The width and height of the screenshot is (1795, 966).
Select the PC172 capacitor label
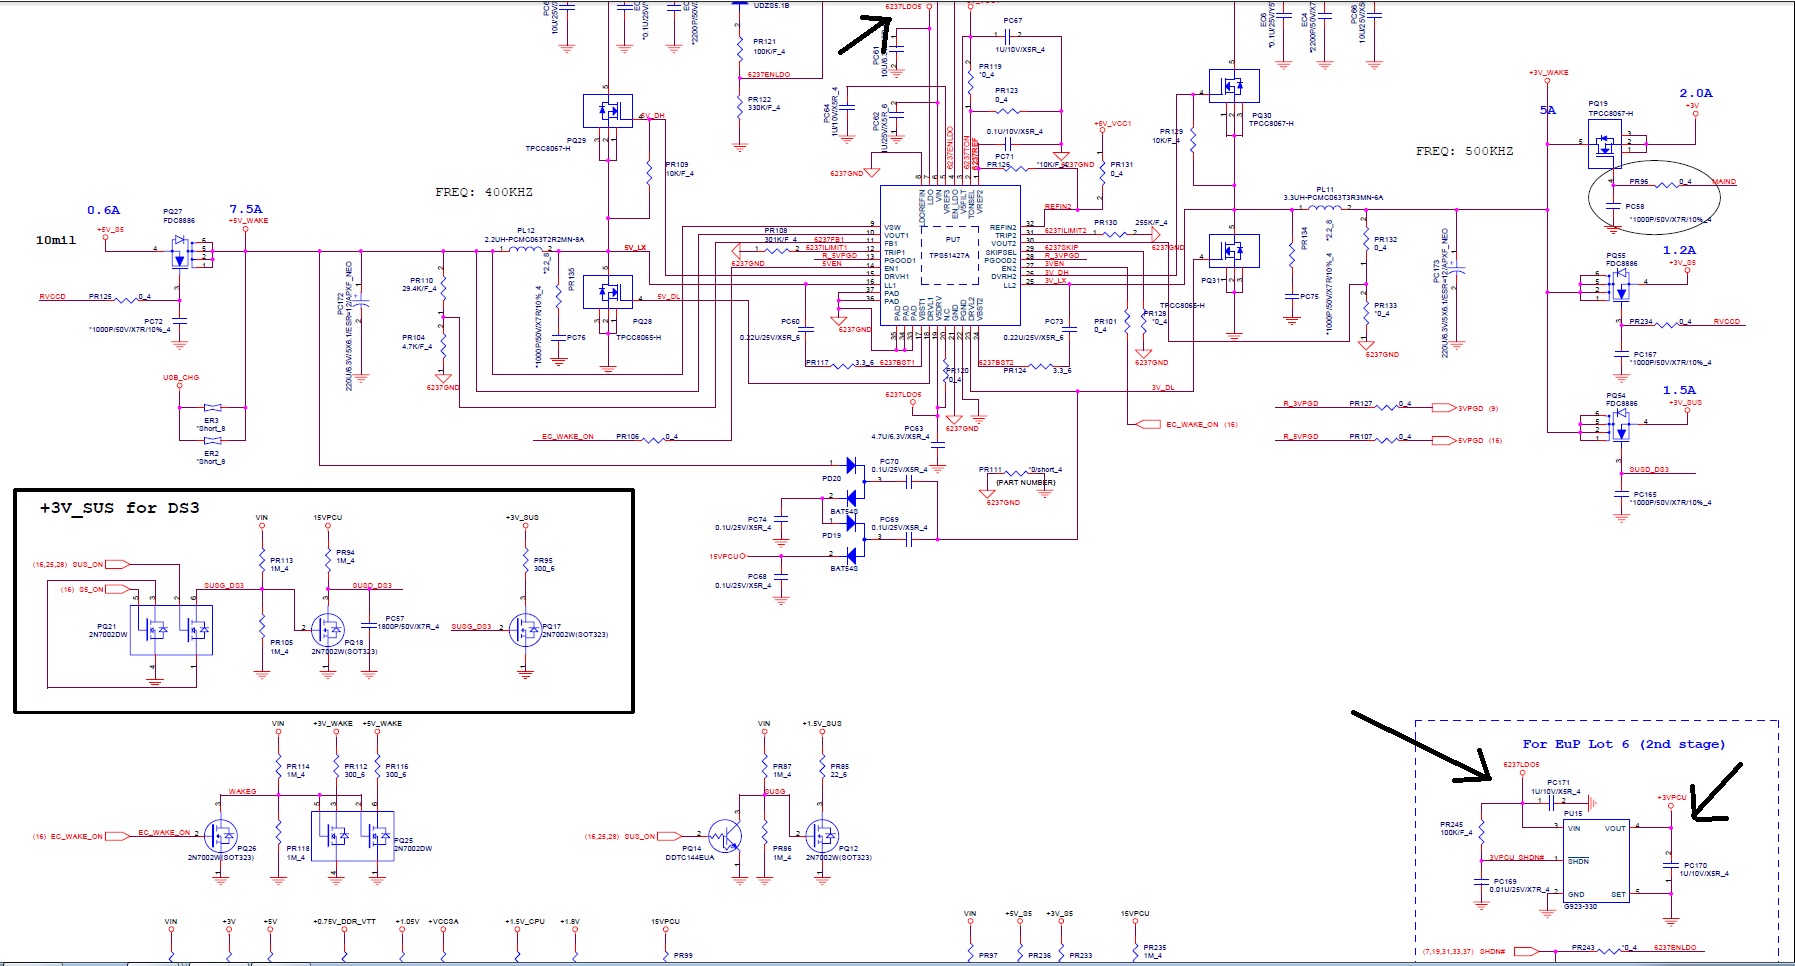click(x=341, y=304)
